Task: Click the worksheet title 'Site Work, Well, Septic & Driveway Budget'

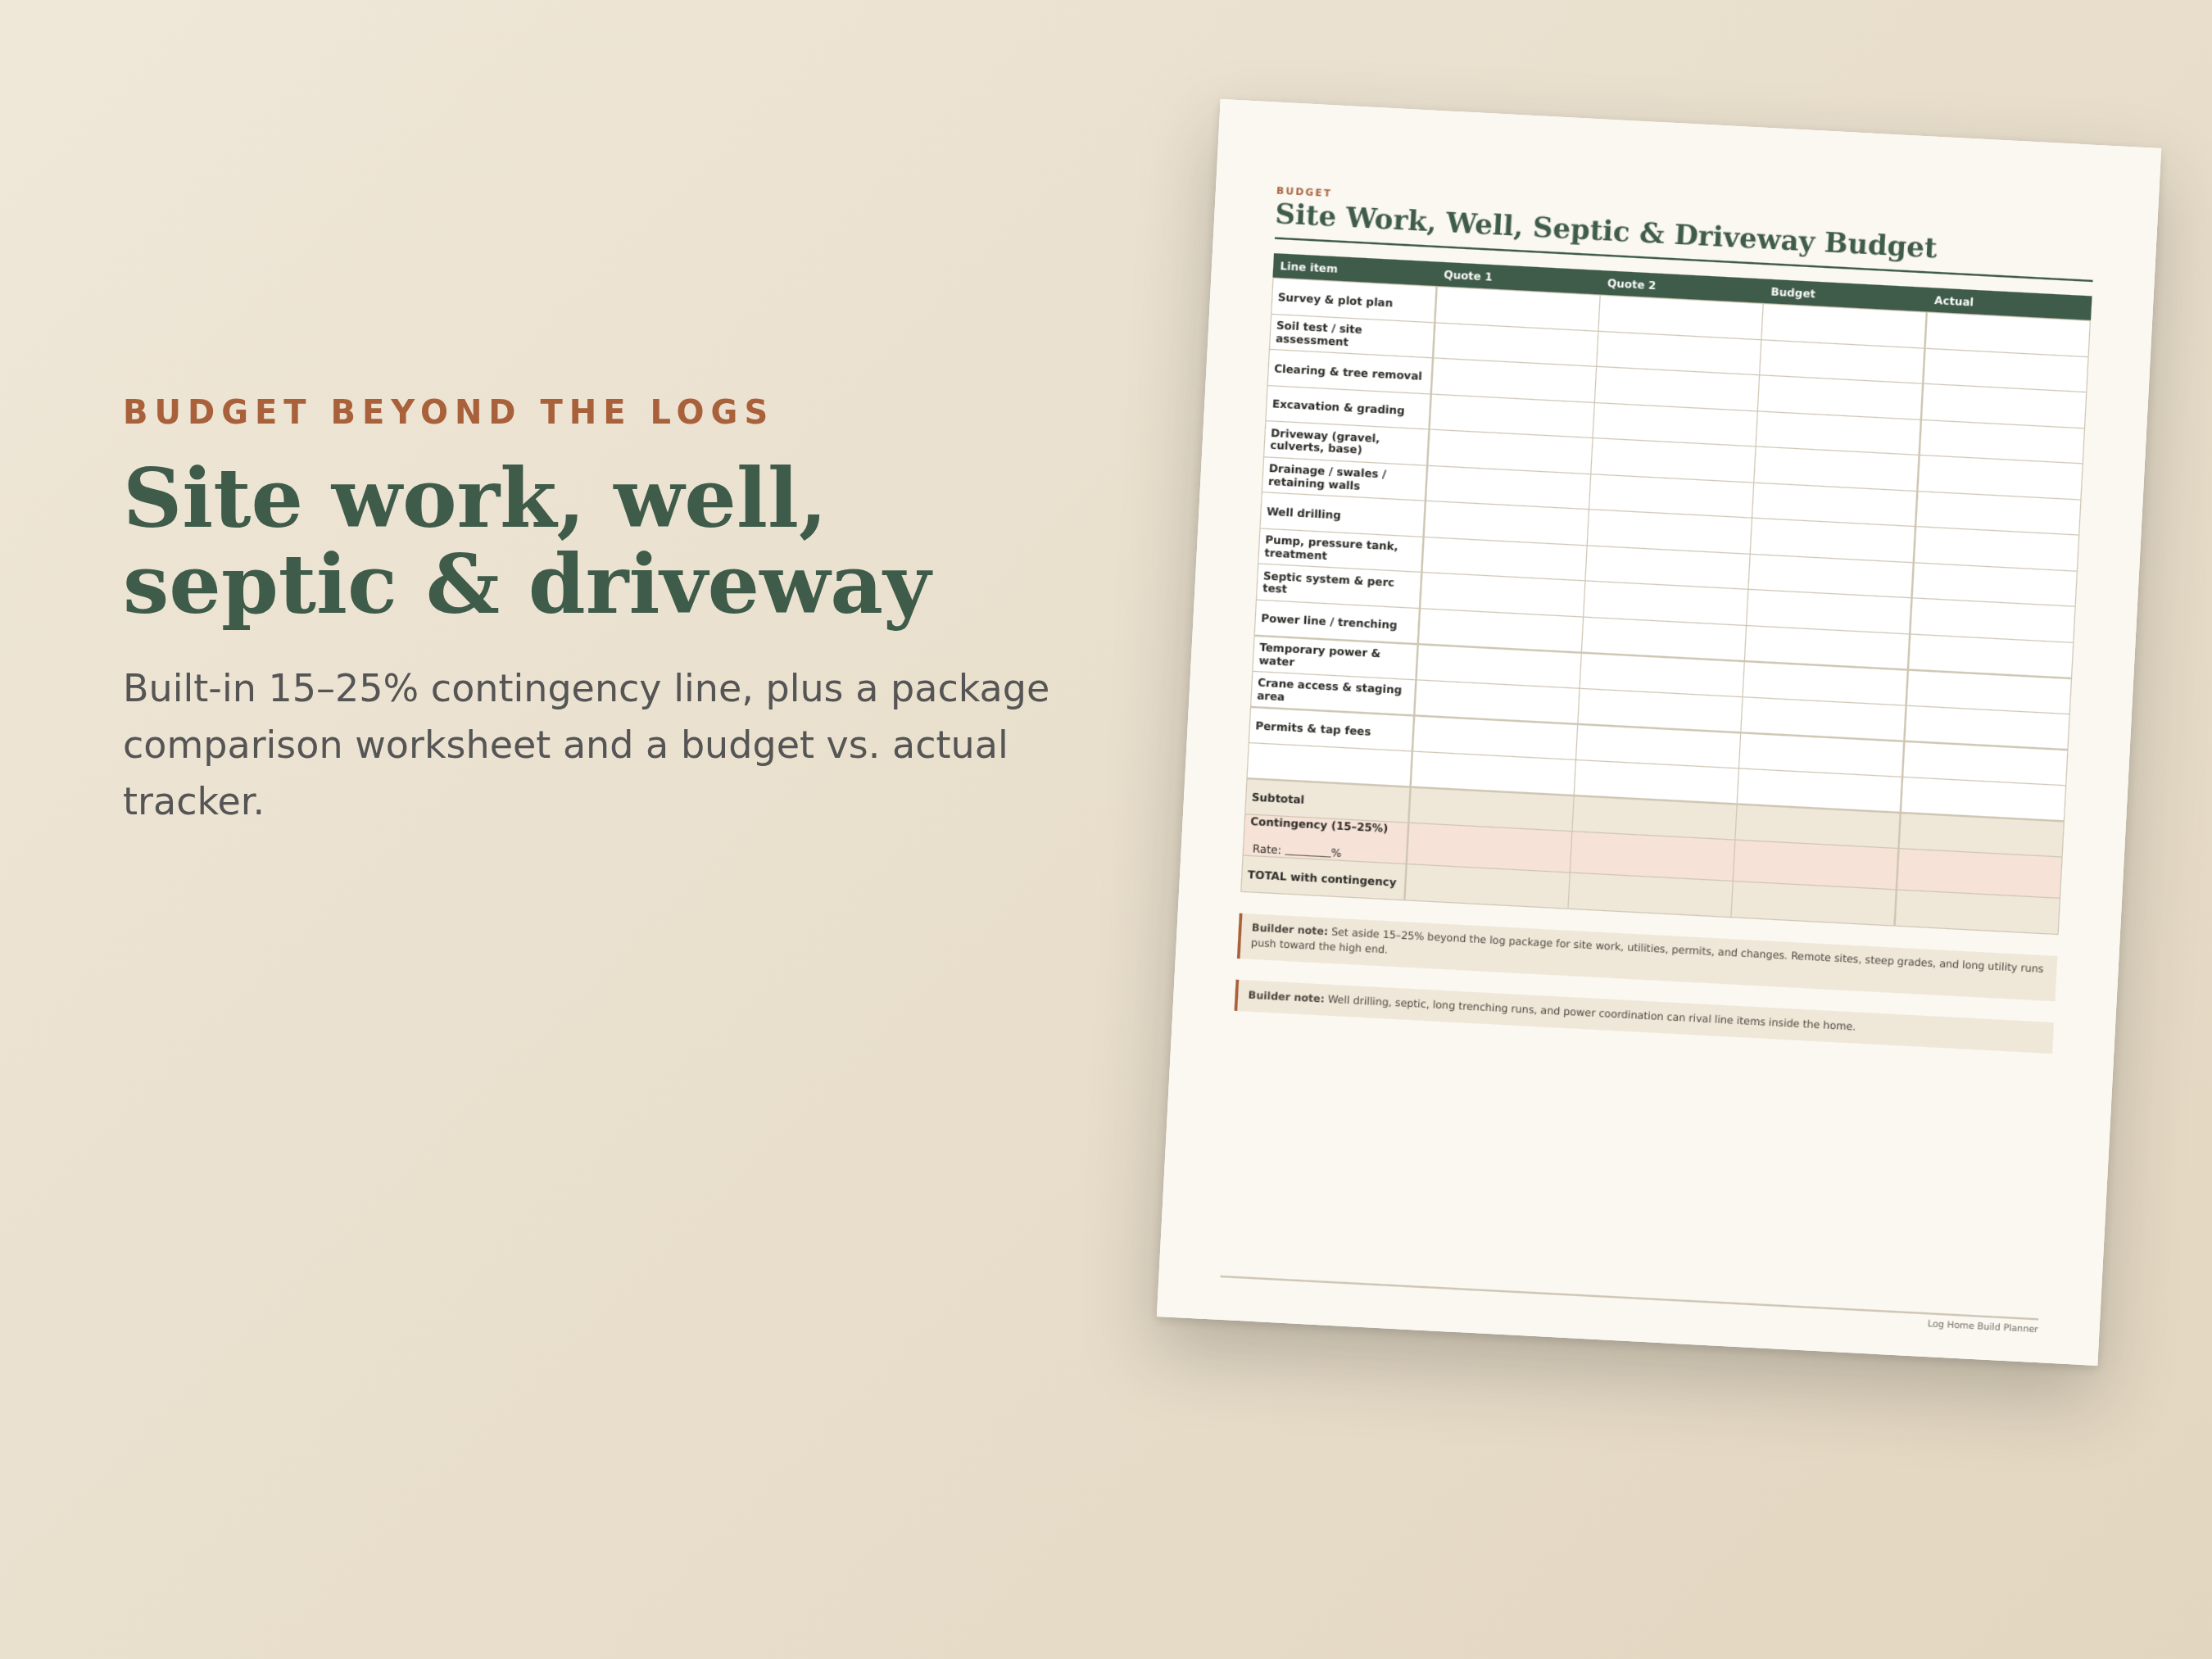Action: pos(1605,231)
